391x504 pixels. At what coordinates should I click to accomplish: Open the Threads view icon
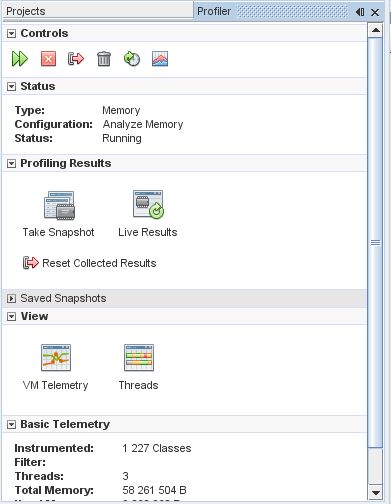click(x=139, y=358)
